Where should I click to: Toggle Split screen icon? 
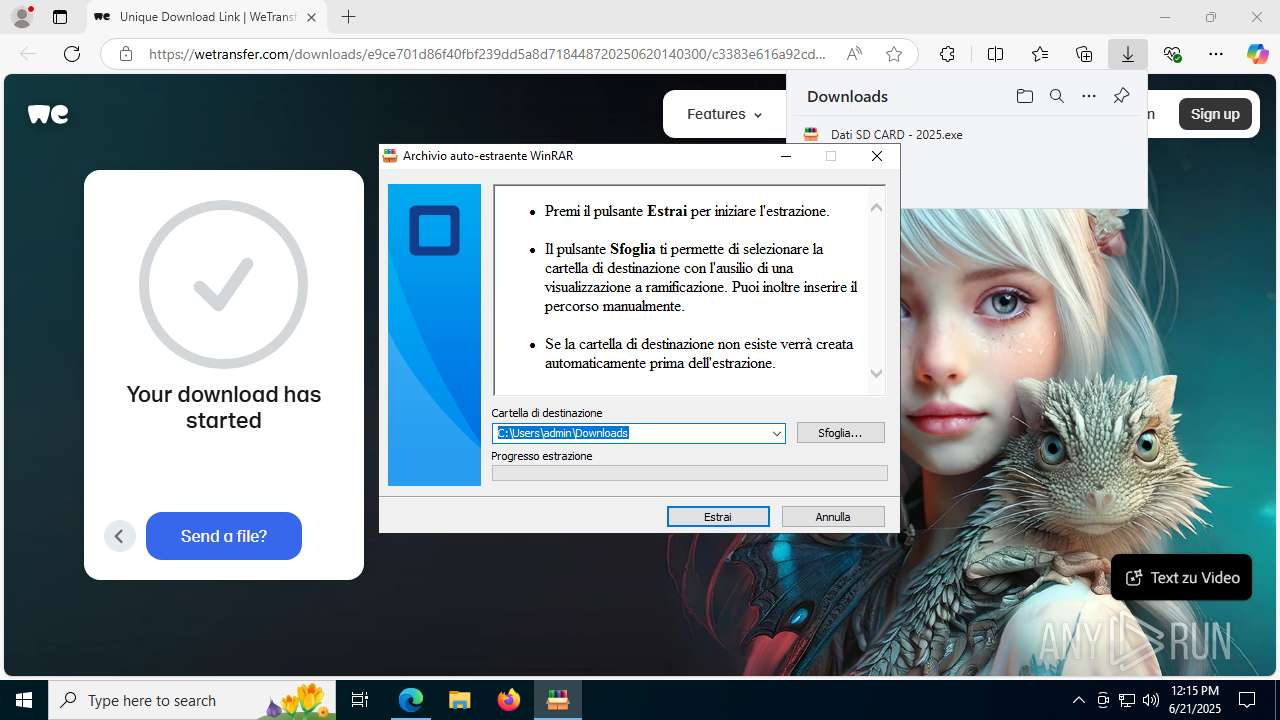coord(995,54)
